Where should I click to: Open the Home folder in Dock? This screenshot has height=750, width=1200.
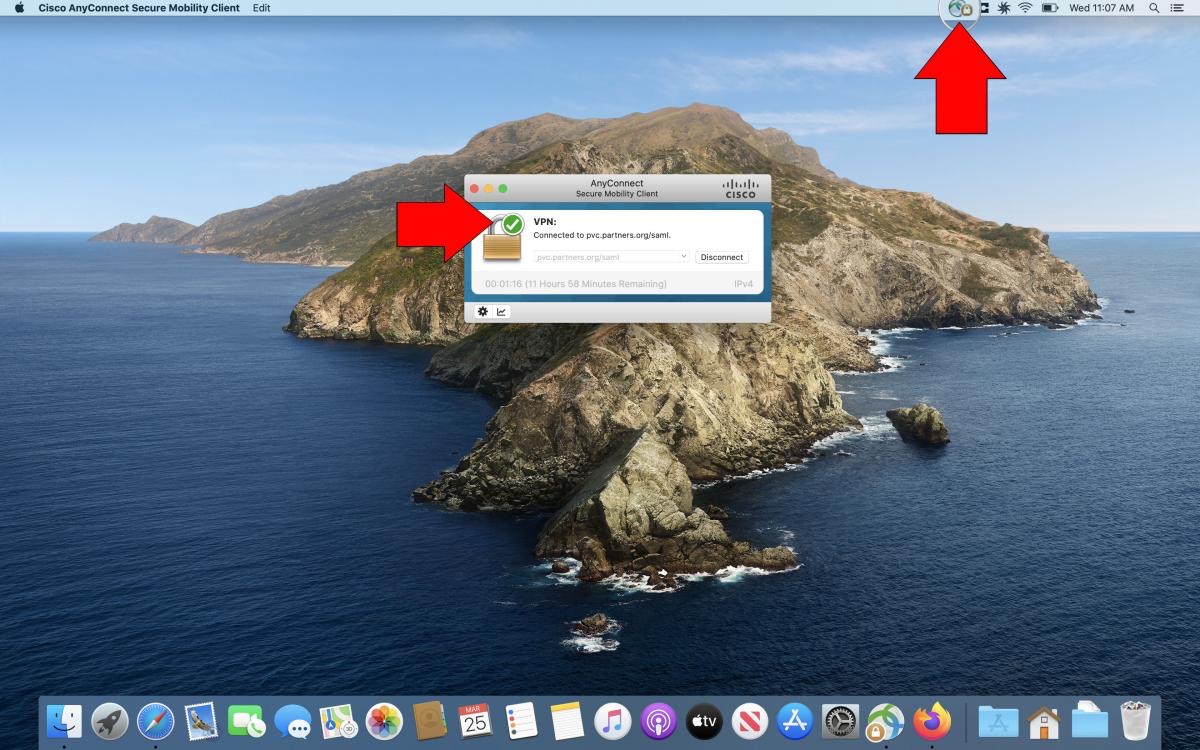point(1043,720)
